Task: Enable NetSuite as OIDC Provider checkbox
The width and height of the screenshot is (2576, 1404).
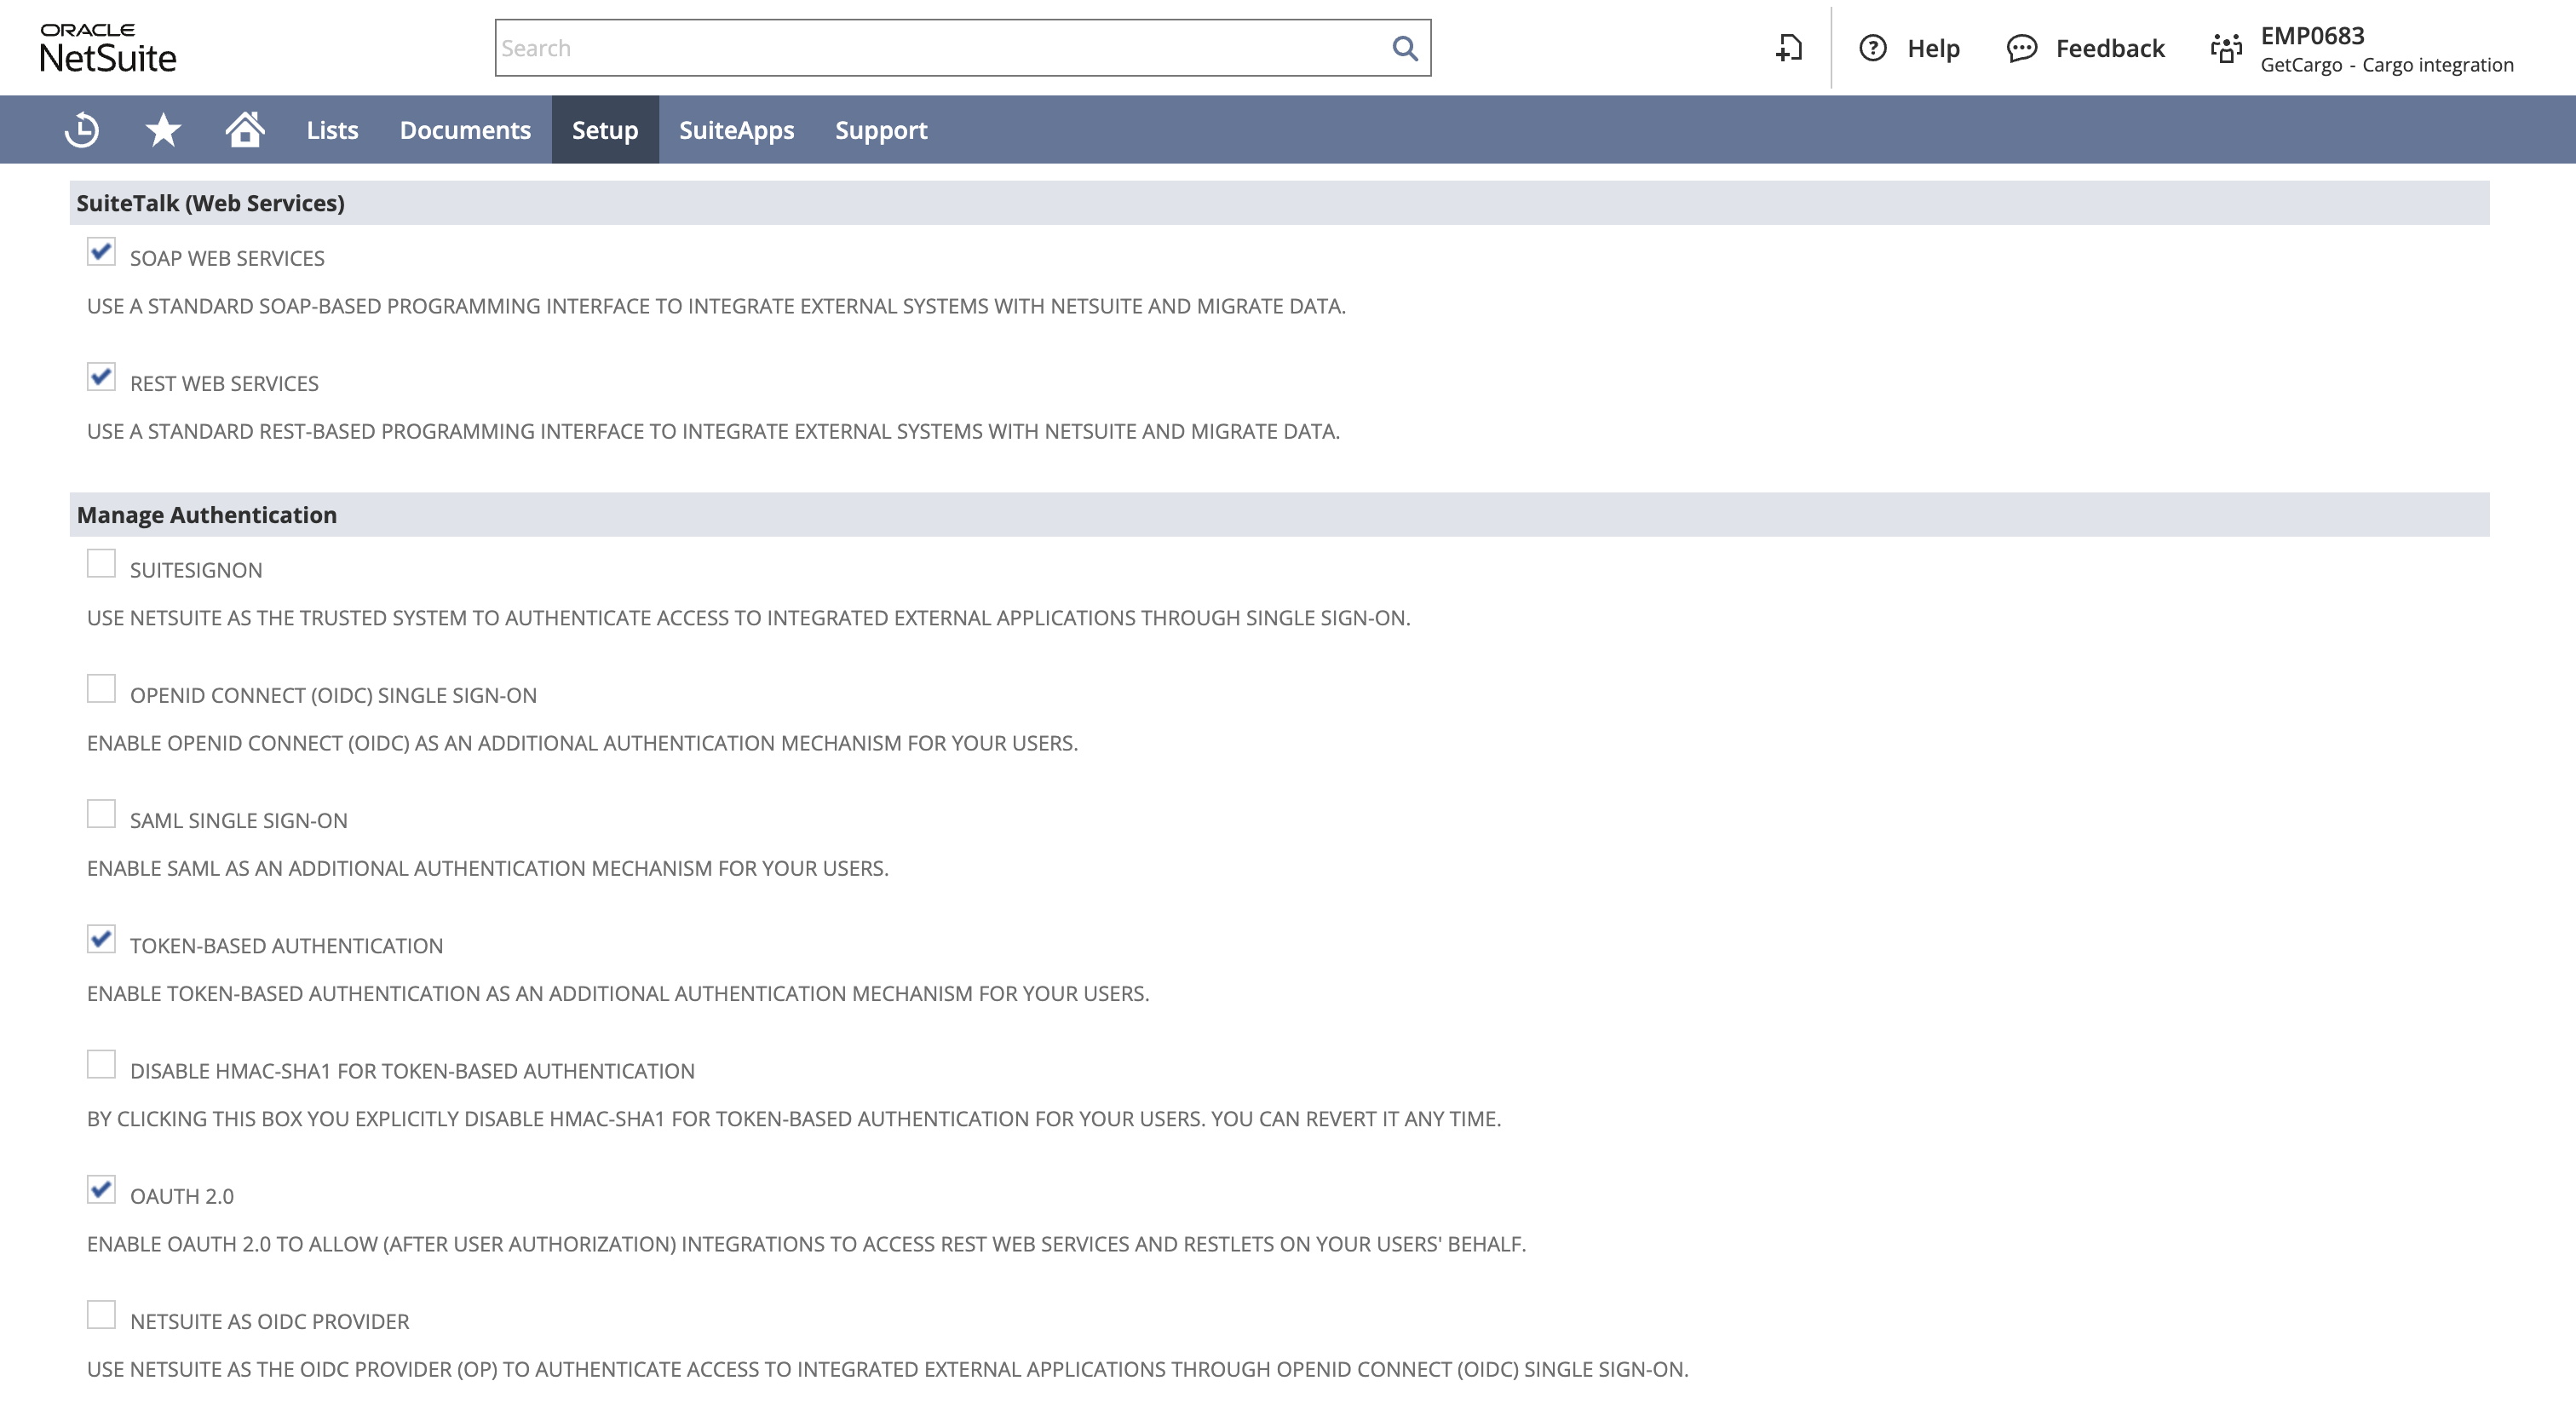Action: click(x=101, y=1314)
